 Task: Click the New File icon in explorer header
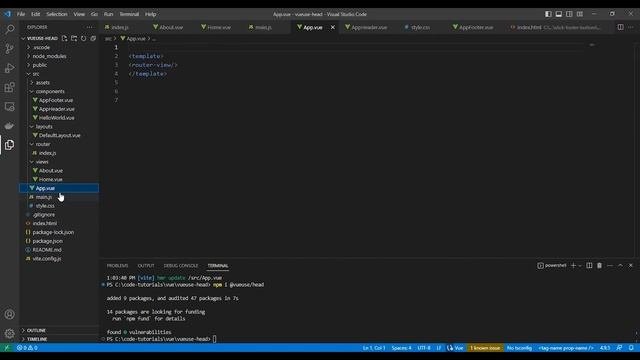coord(64,38)
